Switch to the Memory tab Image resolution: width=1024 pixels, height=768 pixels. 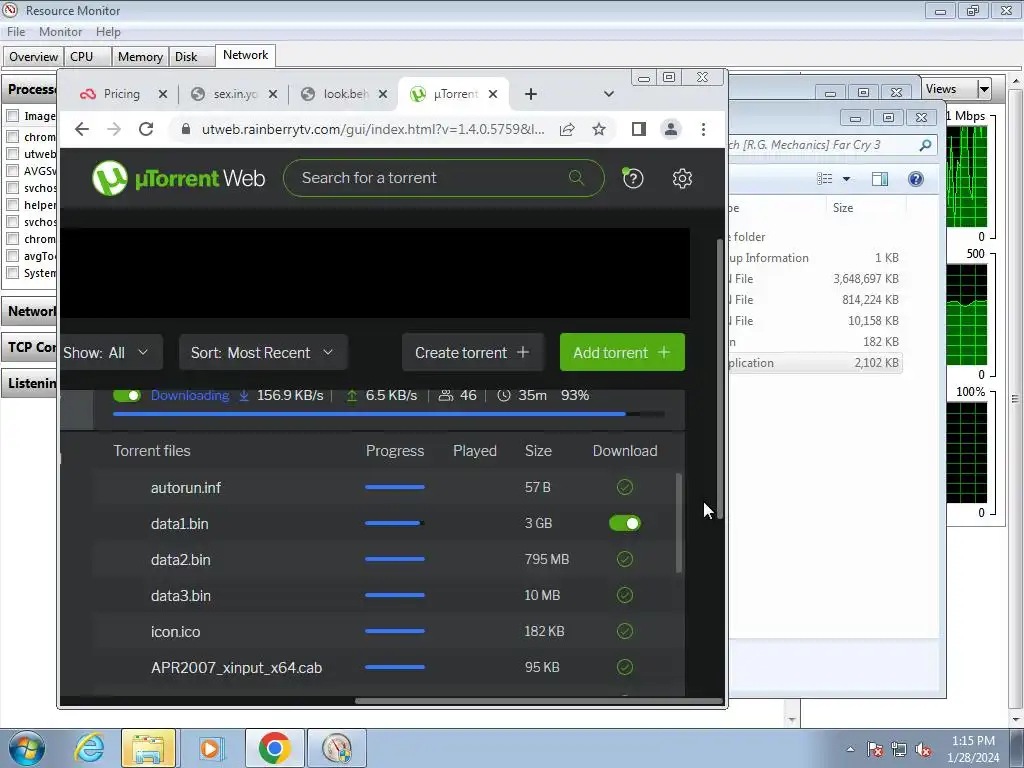[140, 57]
